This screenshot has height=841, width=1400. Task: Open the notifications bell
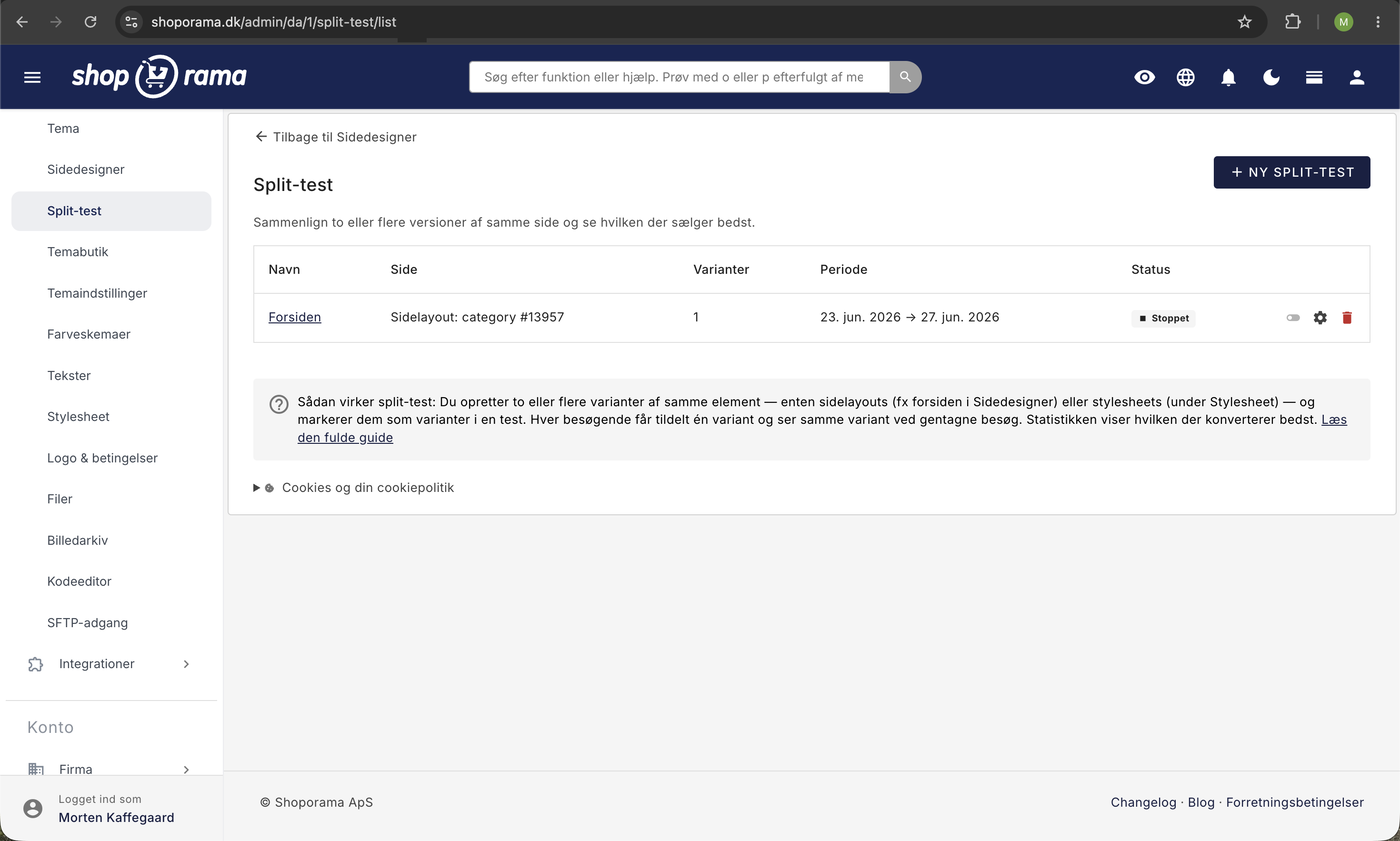pos(1229,77)
